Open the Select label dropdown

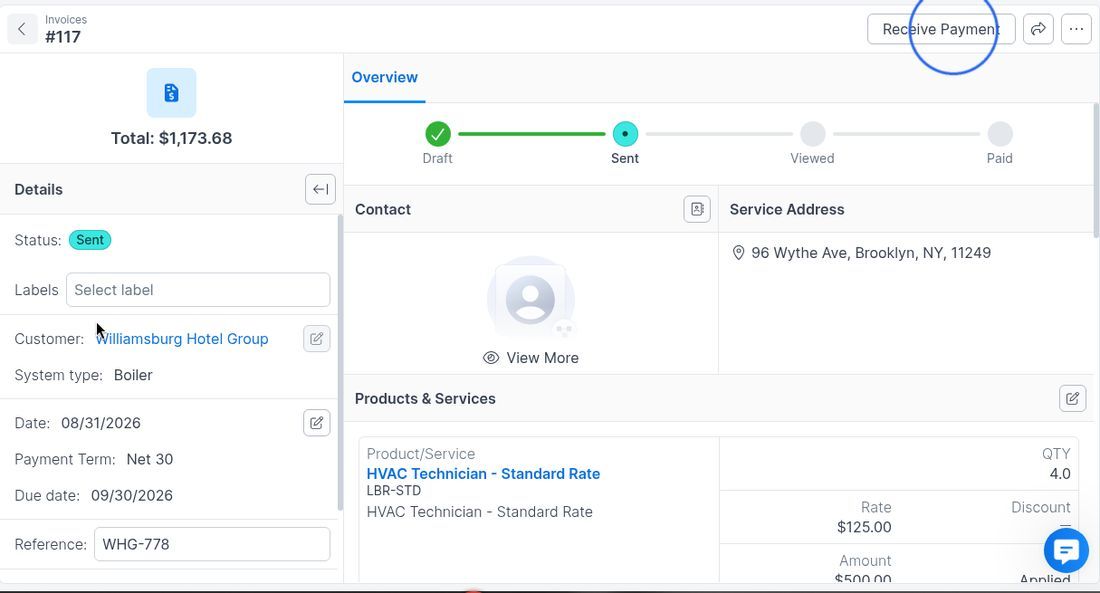pos(198,290)
